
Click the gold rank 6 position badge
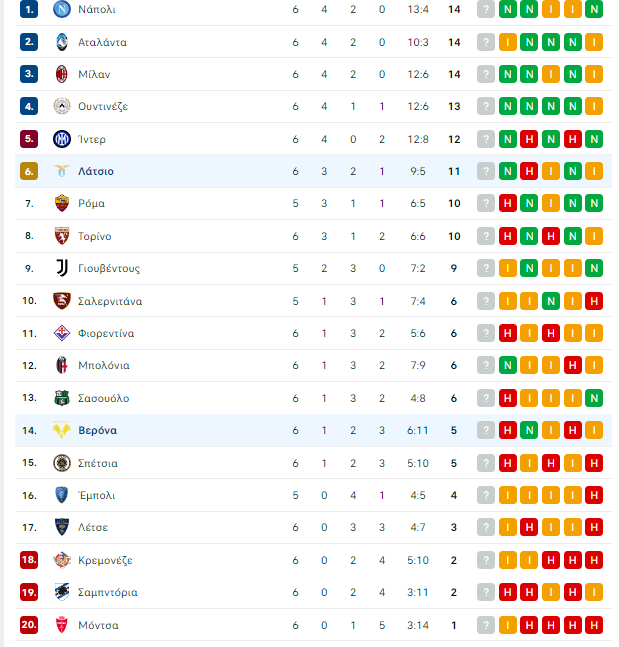click(x=29, y=171)
